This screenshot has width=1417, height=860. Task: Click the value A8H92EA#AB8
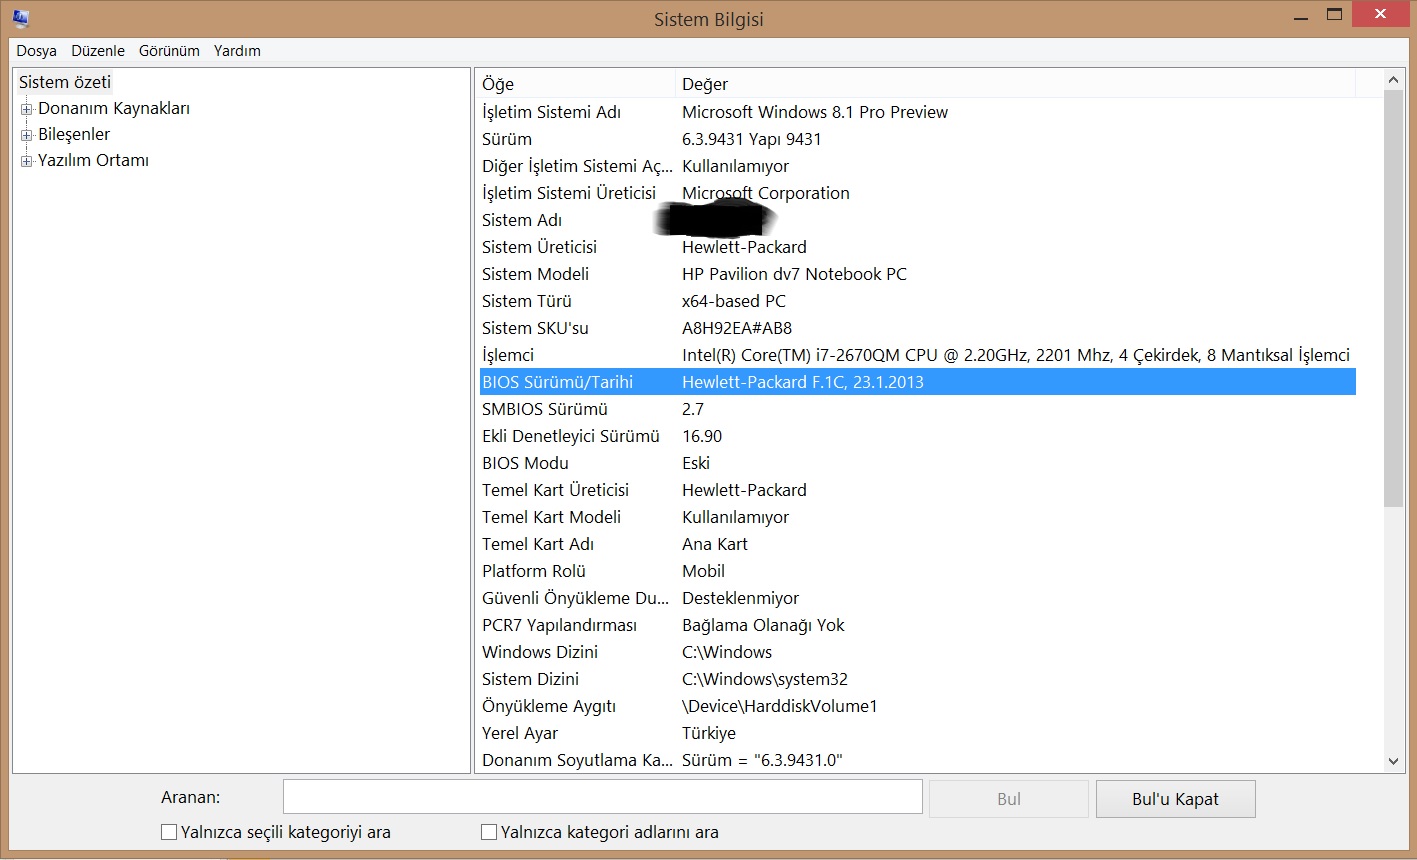pyautogui.click(x=737, y=328)
